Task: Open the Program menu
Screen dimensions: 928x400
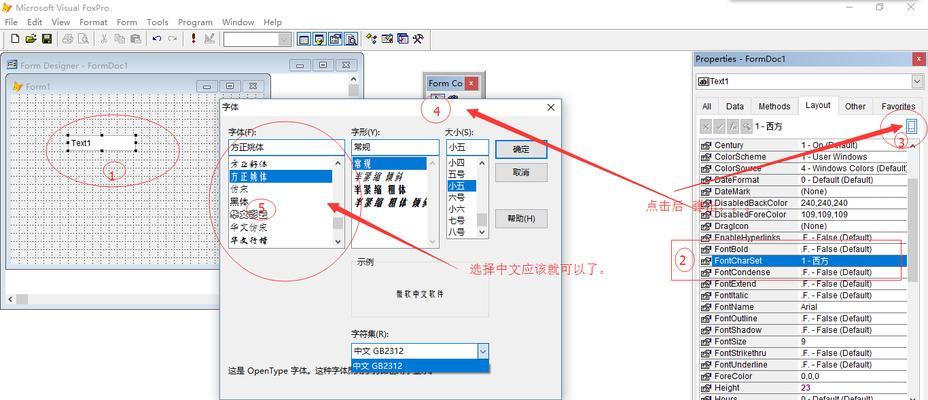Action: point(195,22)
